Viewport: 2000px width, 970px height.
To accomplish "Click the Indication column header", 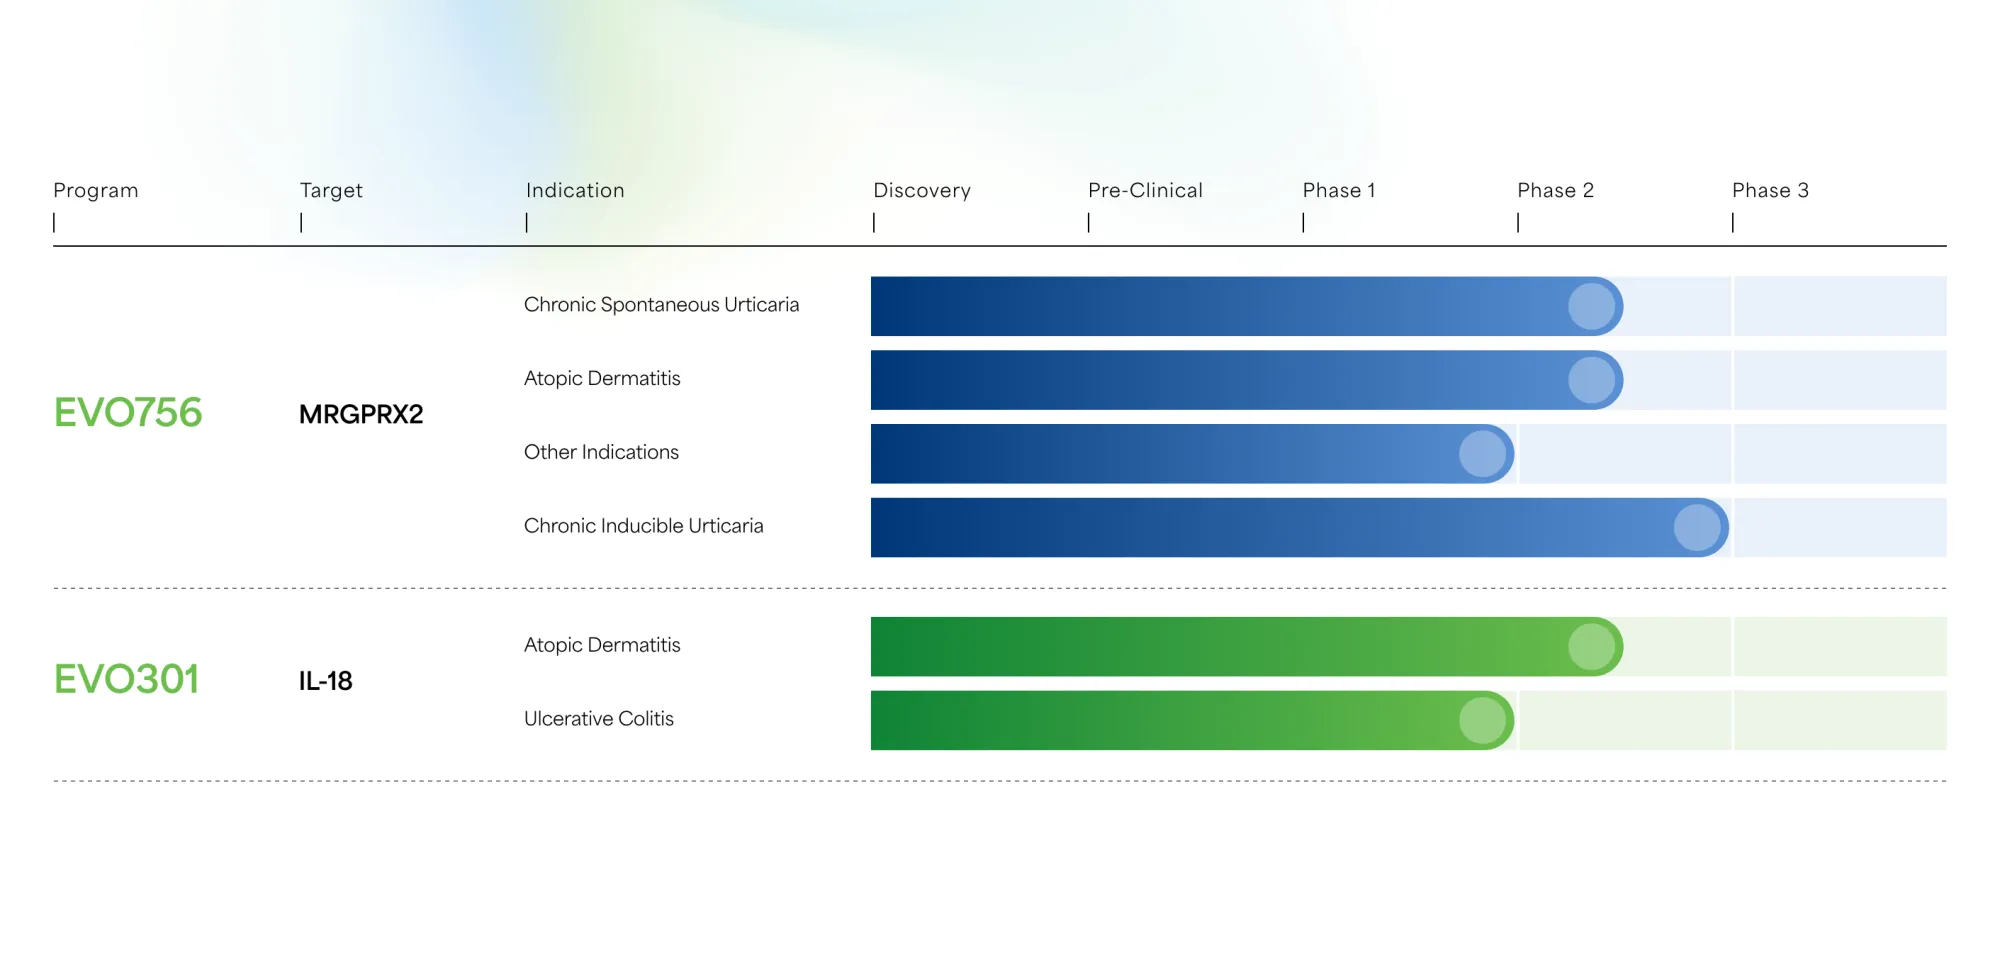I will [x=575, y=190].
